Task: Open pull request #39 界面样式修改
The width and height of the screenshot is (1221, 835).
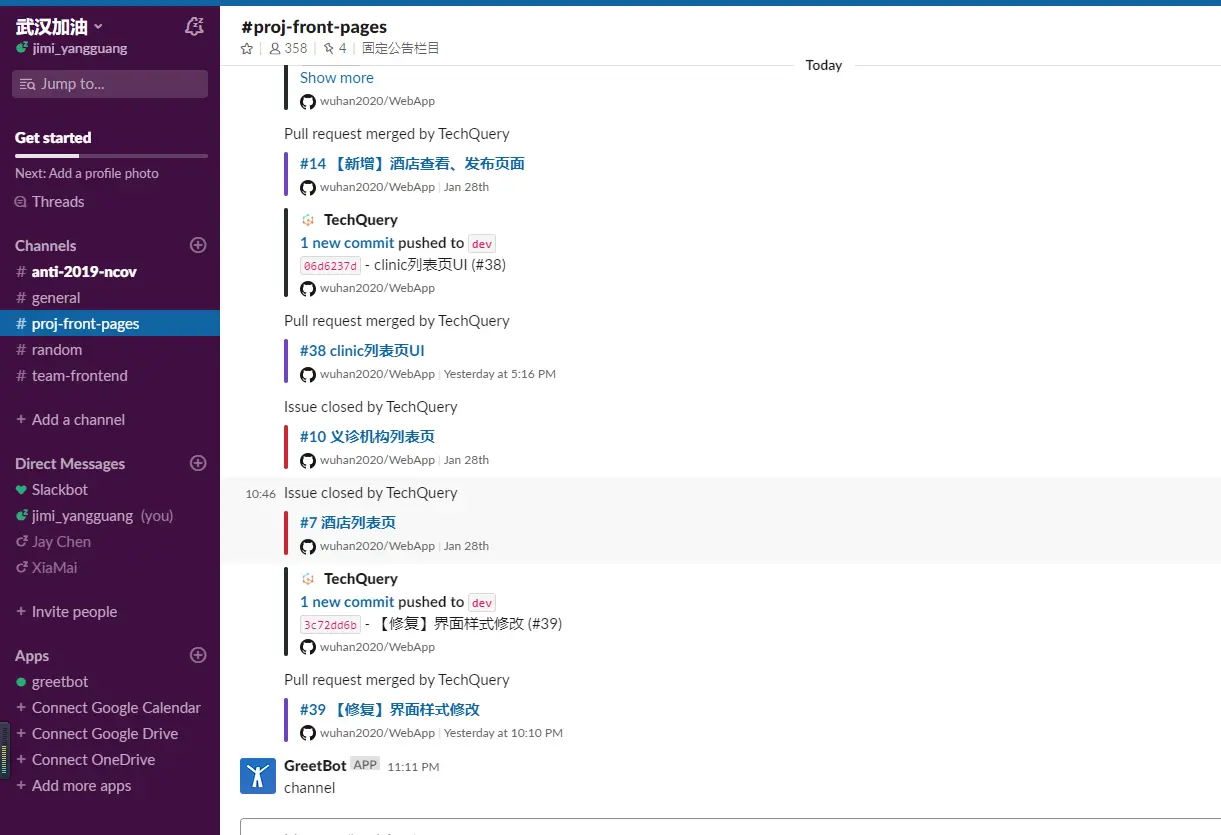Action: (x=390, y=709)
